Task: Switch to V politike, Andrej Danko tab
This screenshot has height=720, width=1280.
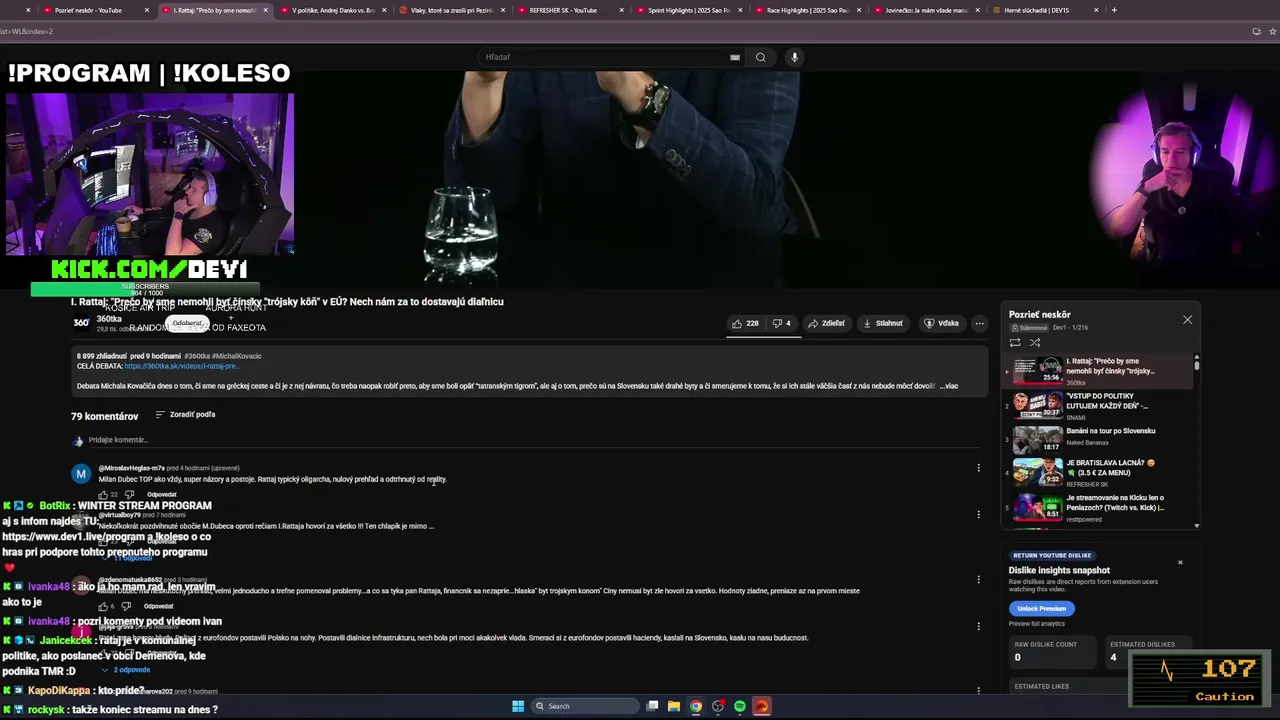Action: point(332,10)
